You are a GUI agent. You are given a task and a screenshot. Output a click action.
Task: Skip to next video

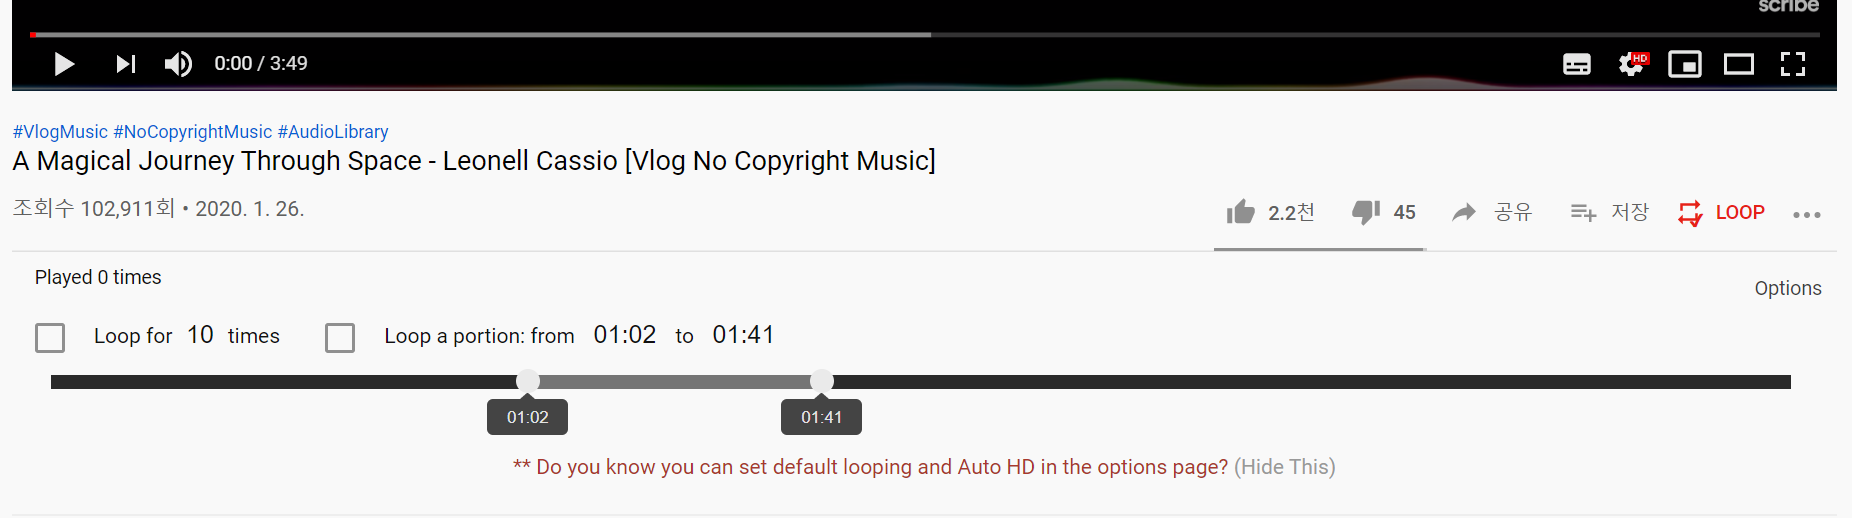pyautogui.click(x=125, y=64)
